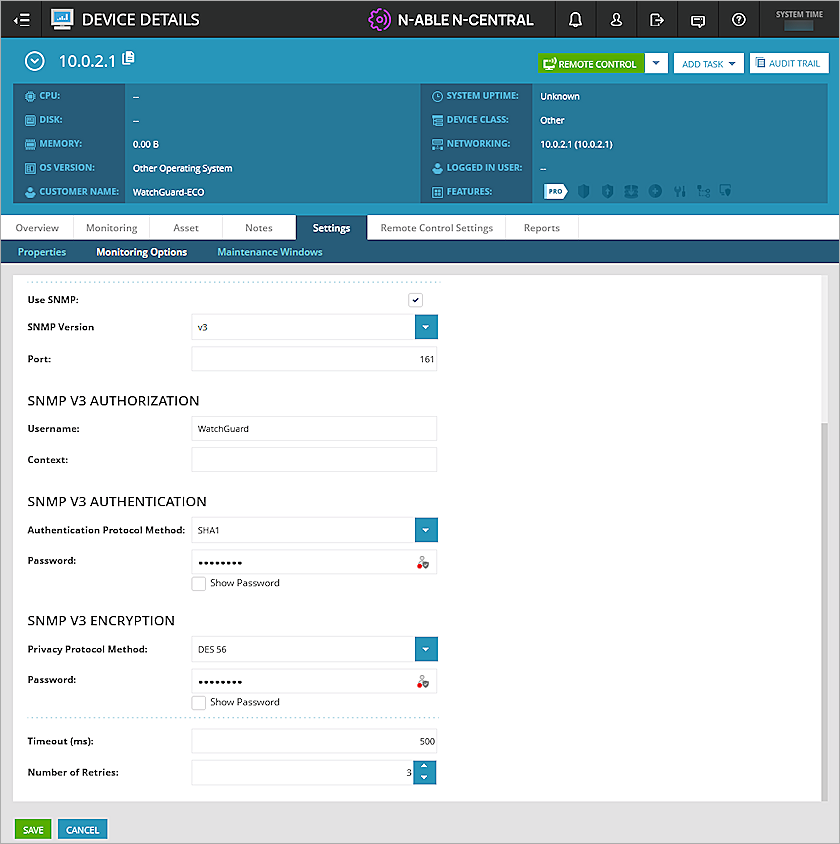
Task: Click the Authentication Password field
Action: [314, 562]
